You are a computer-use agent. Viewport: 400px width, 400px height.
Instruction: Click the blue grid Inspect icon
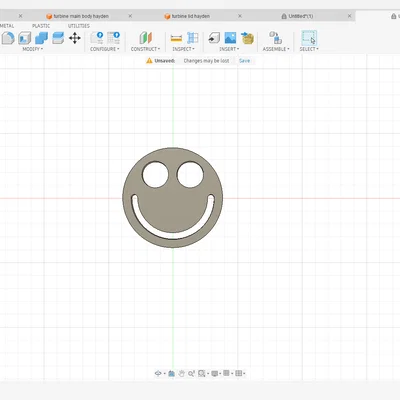coord(193,38)
